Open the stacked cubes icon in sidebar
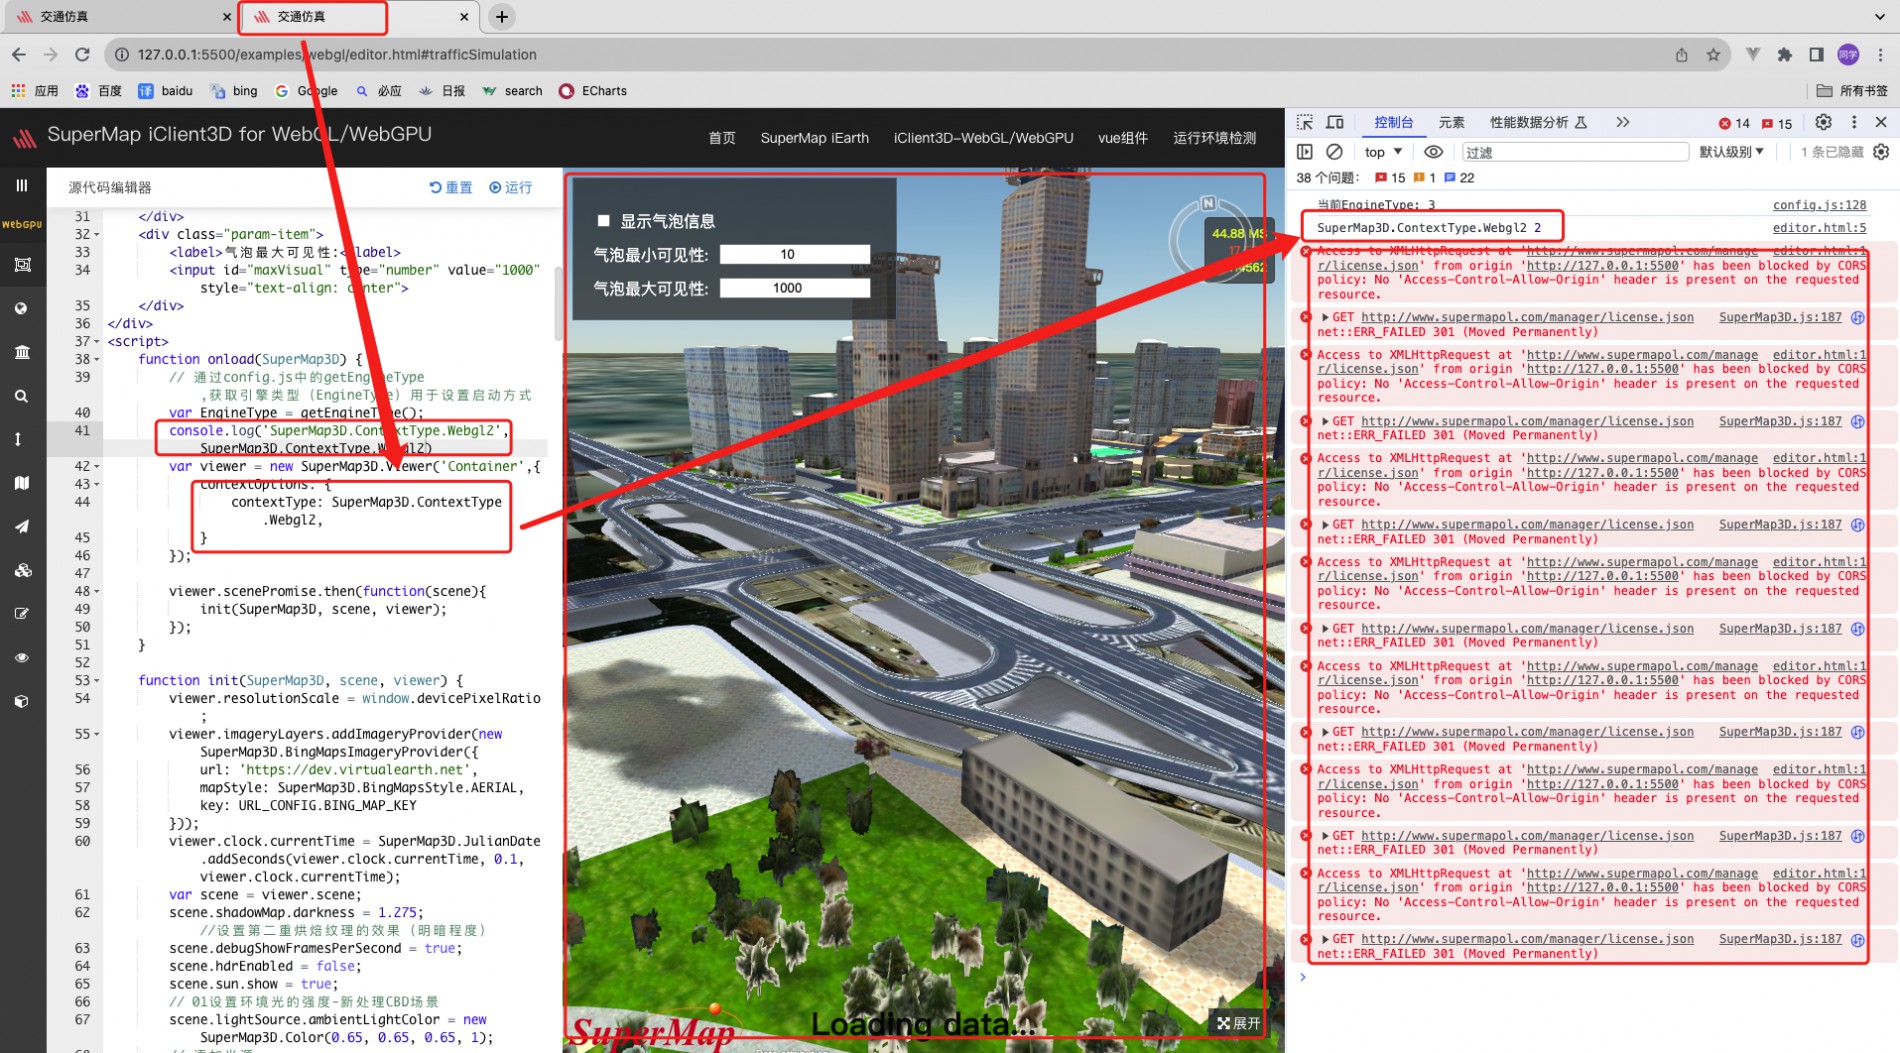 point(21,571)
